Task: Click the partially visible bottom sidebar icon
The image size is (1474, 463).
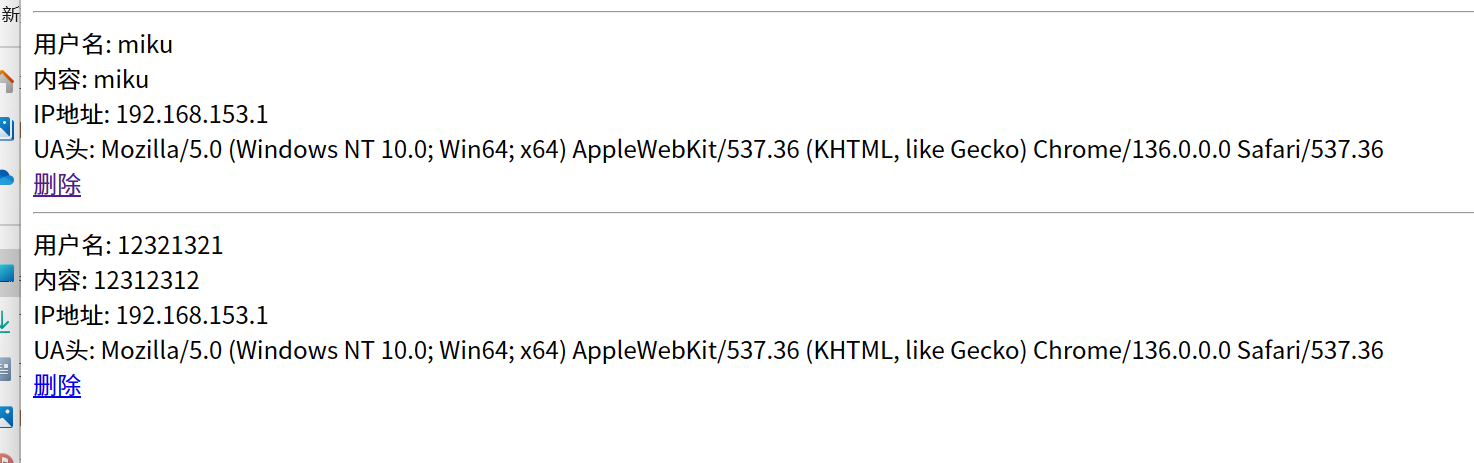Action: (x=8, y=457)
